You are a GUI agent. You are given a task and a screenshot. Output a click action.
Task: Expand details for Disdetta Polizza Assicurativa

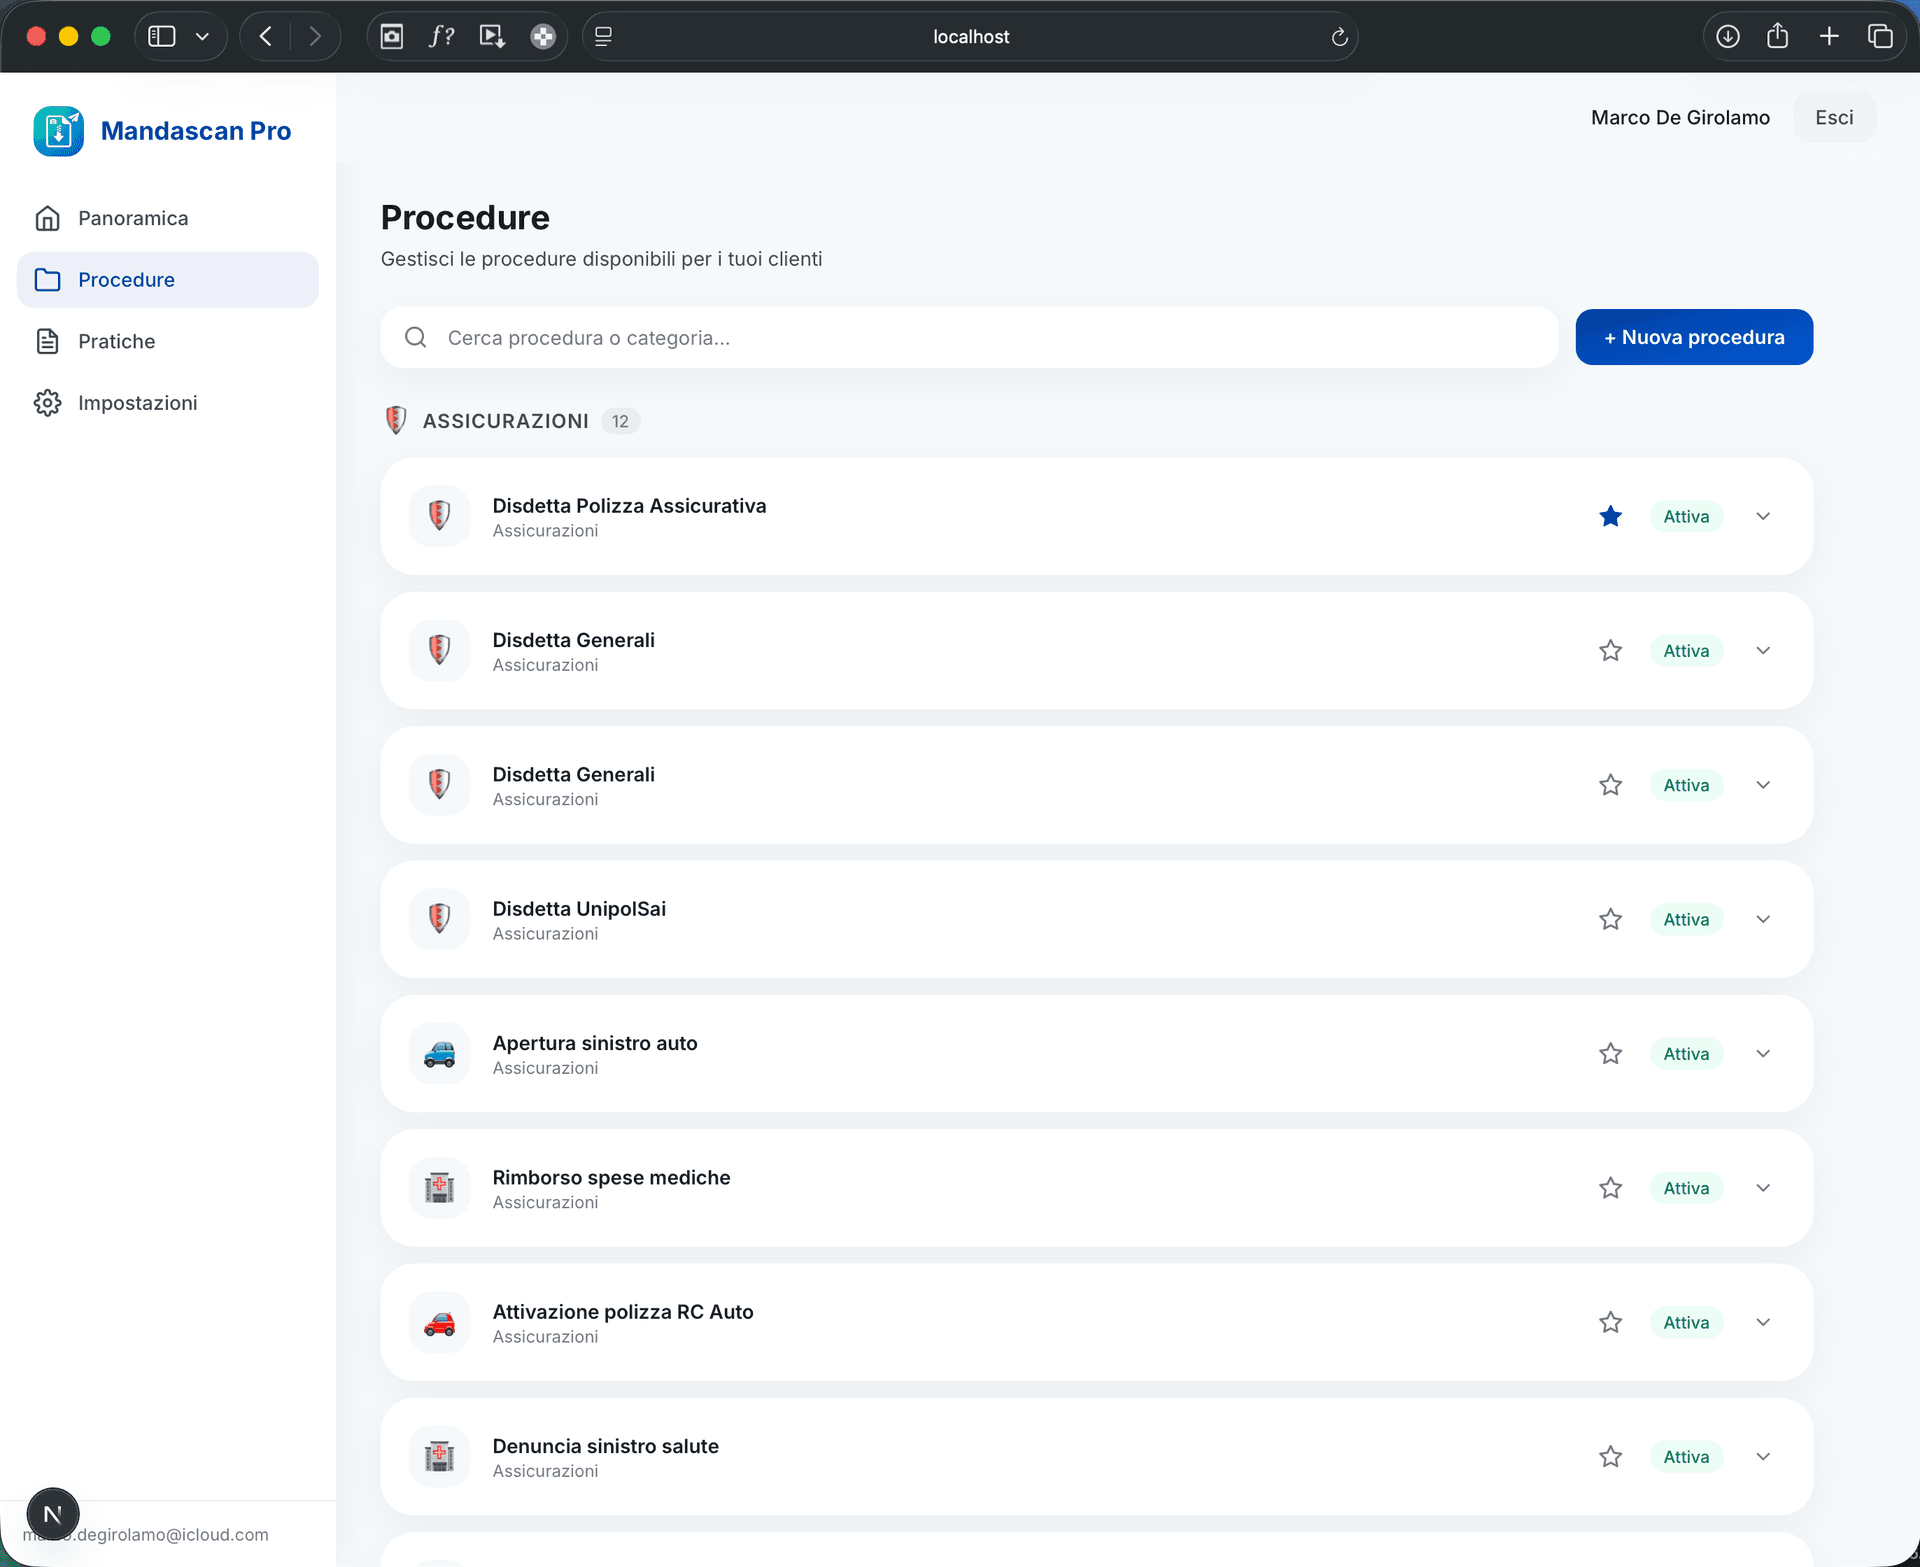[1763, 516]
